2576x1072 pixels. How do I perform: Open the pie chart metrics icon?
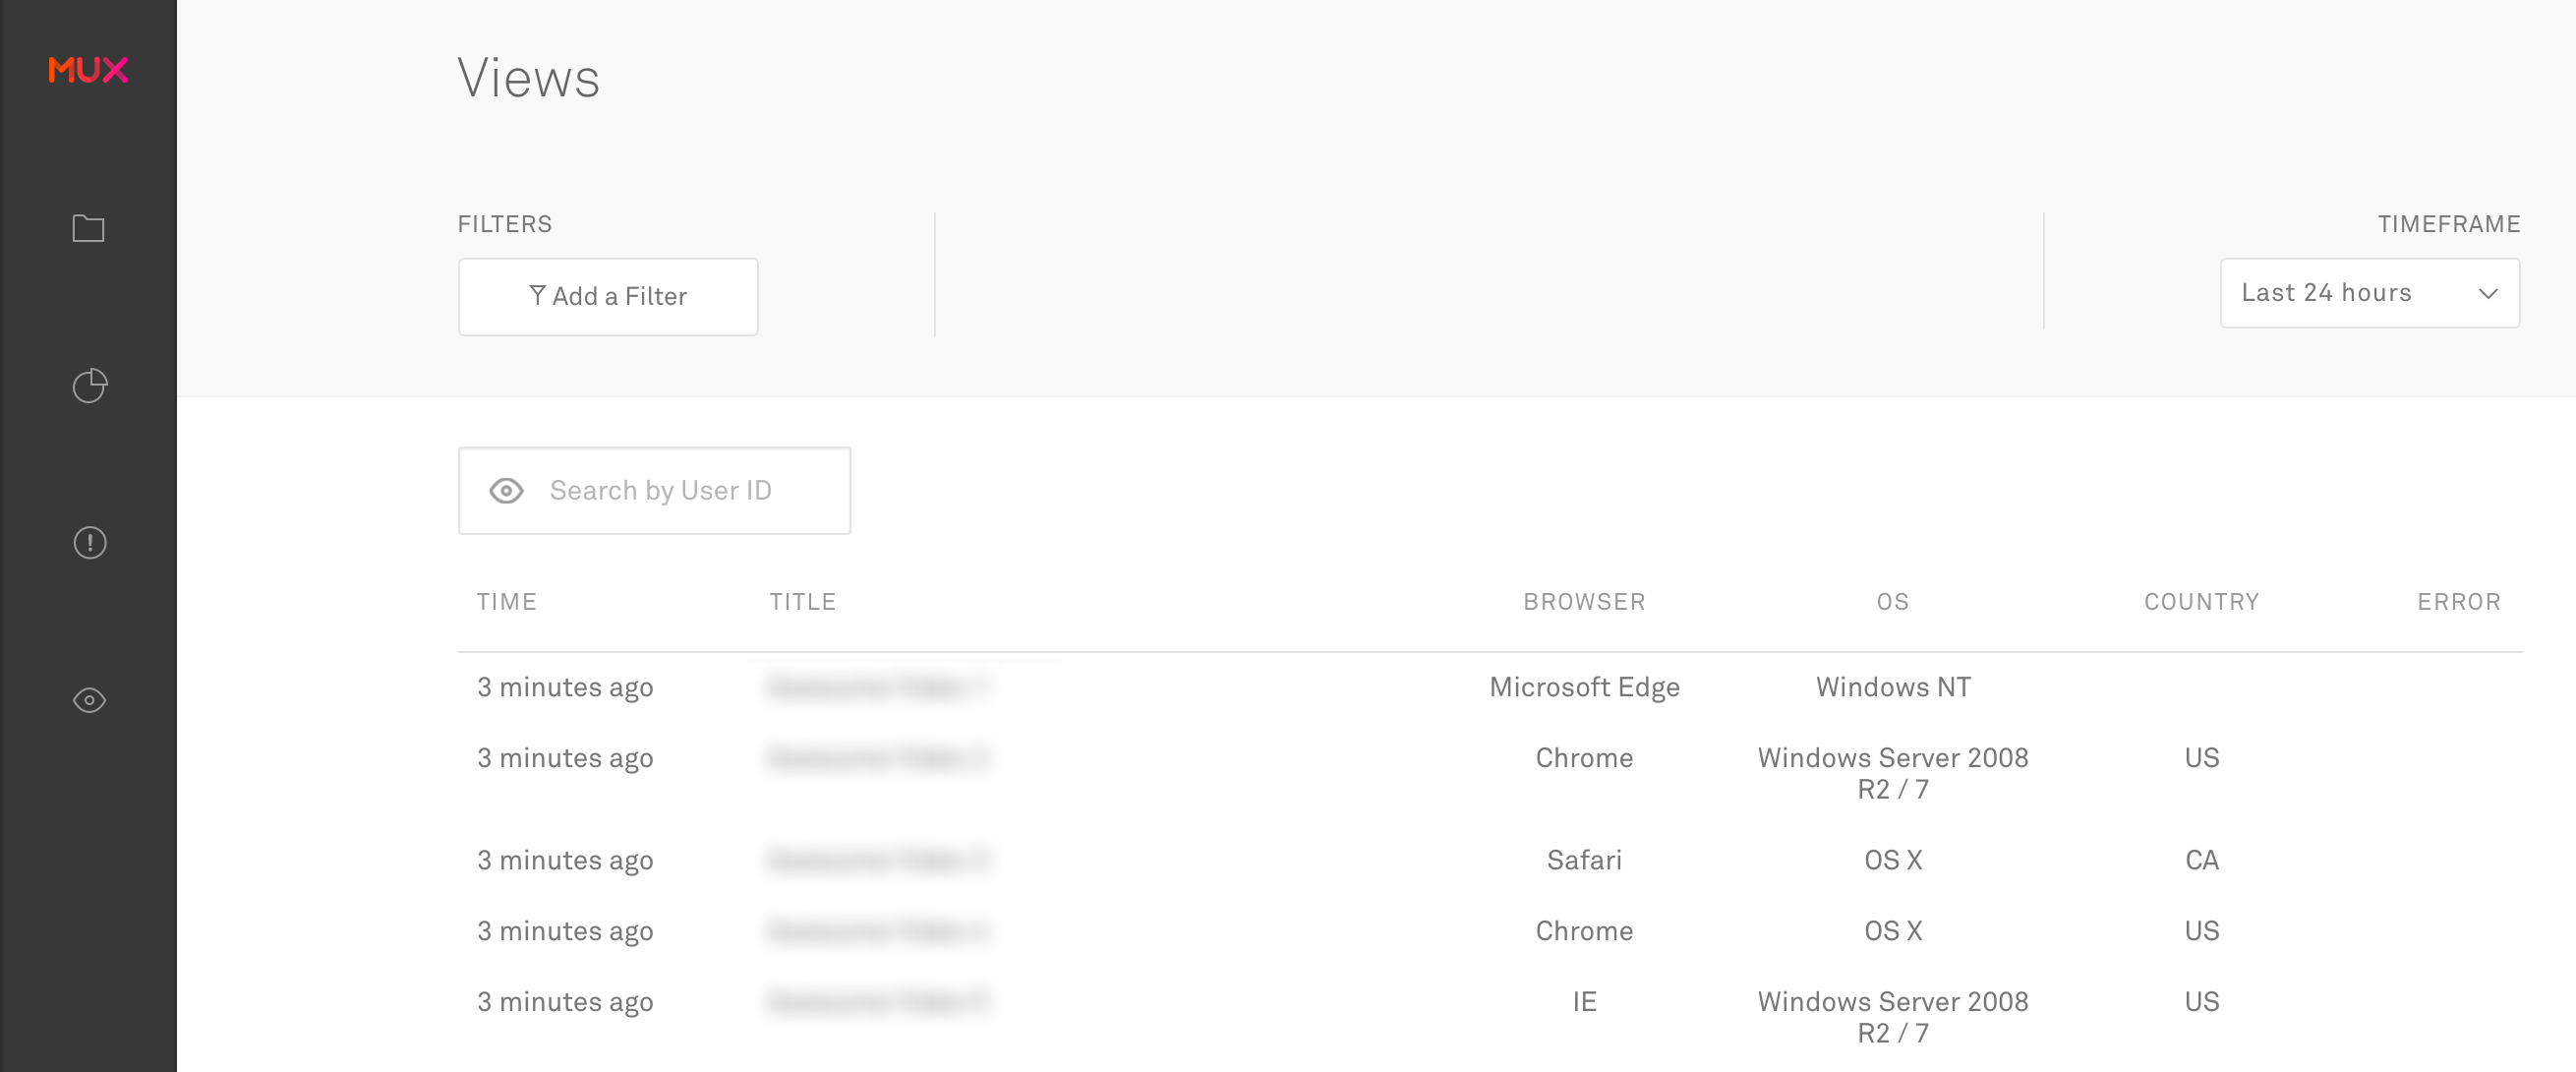[x=89, y=386]
